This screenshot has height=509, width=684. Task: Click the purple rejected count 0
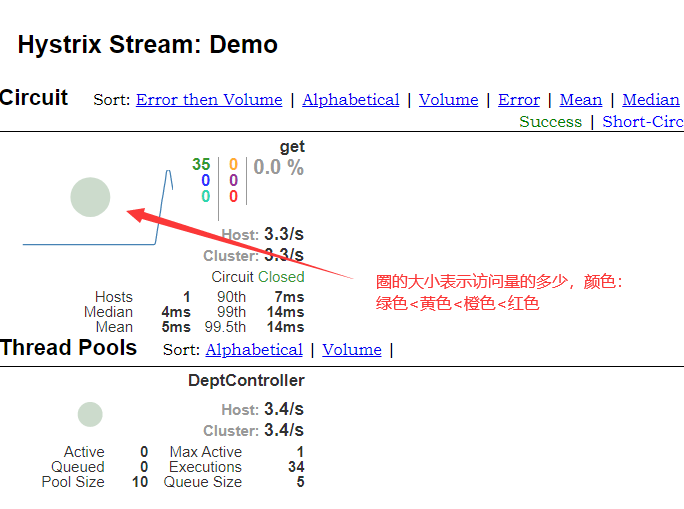point(233,180)
